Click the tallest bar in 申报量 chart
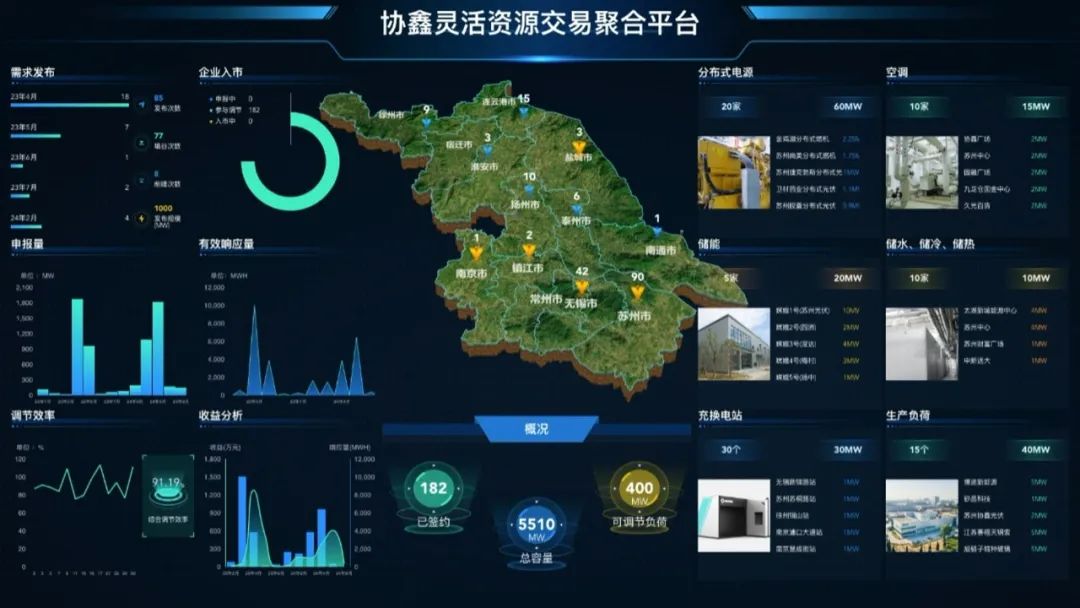 point(77,346)
